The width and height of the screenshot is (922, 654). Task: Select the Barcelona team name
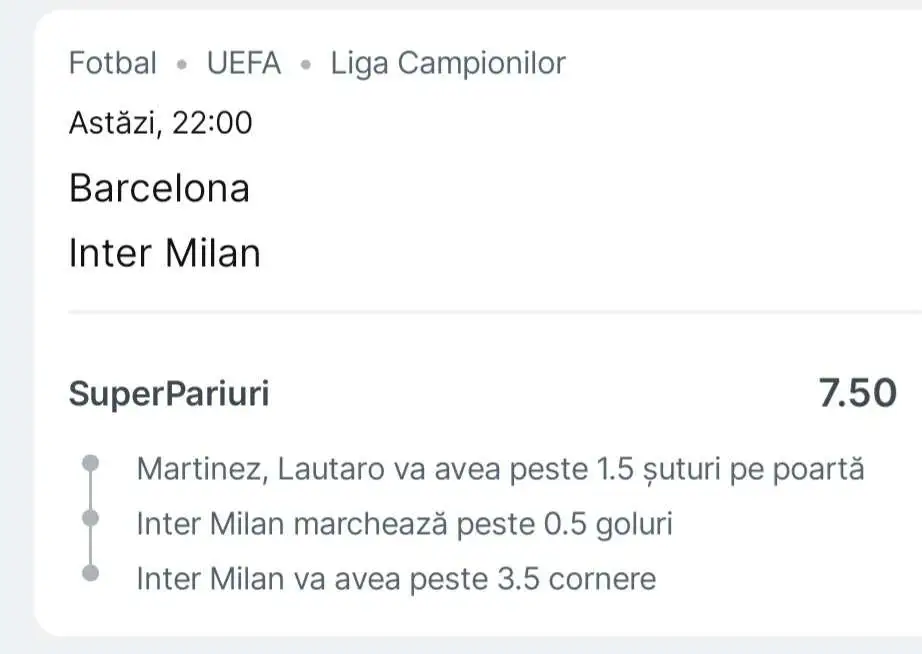pyautogui.click(x=159, y=188)
